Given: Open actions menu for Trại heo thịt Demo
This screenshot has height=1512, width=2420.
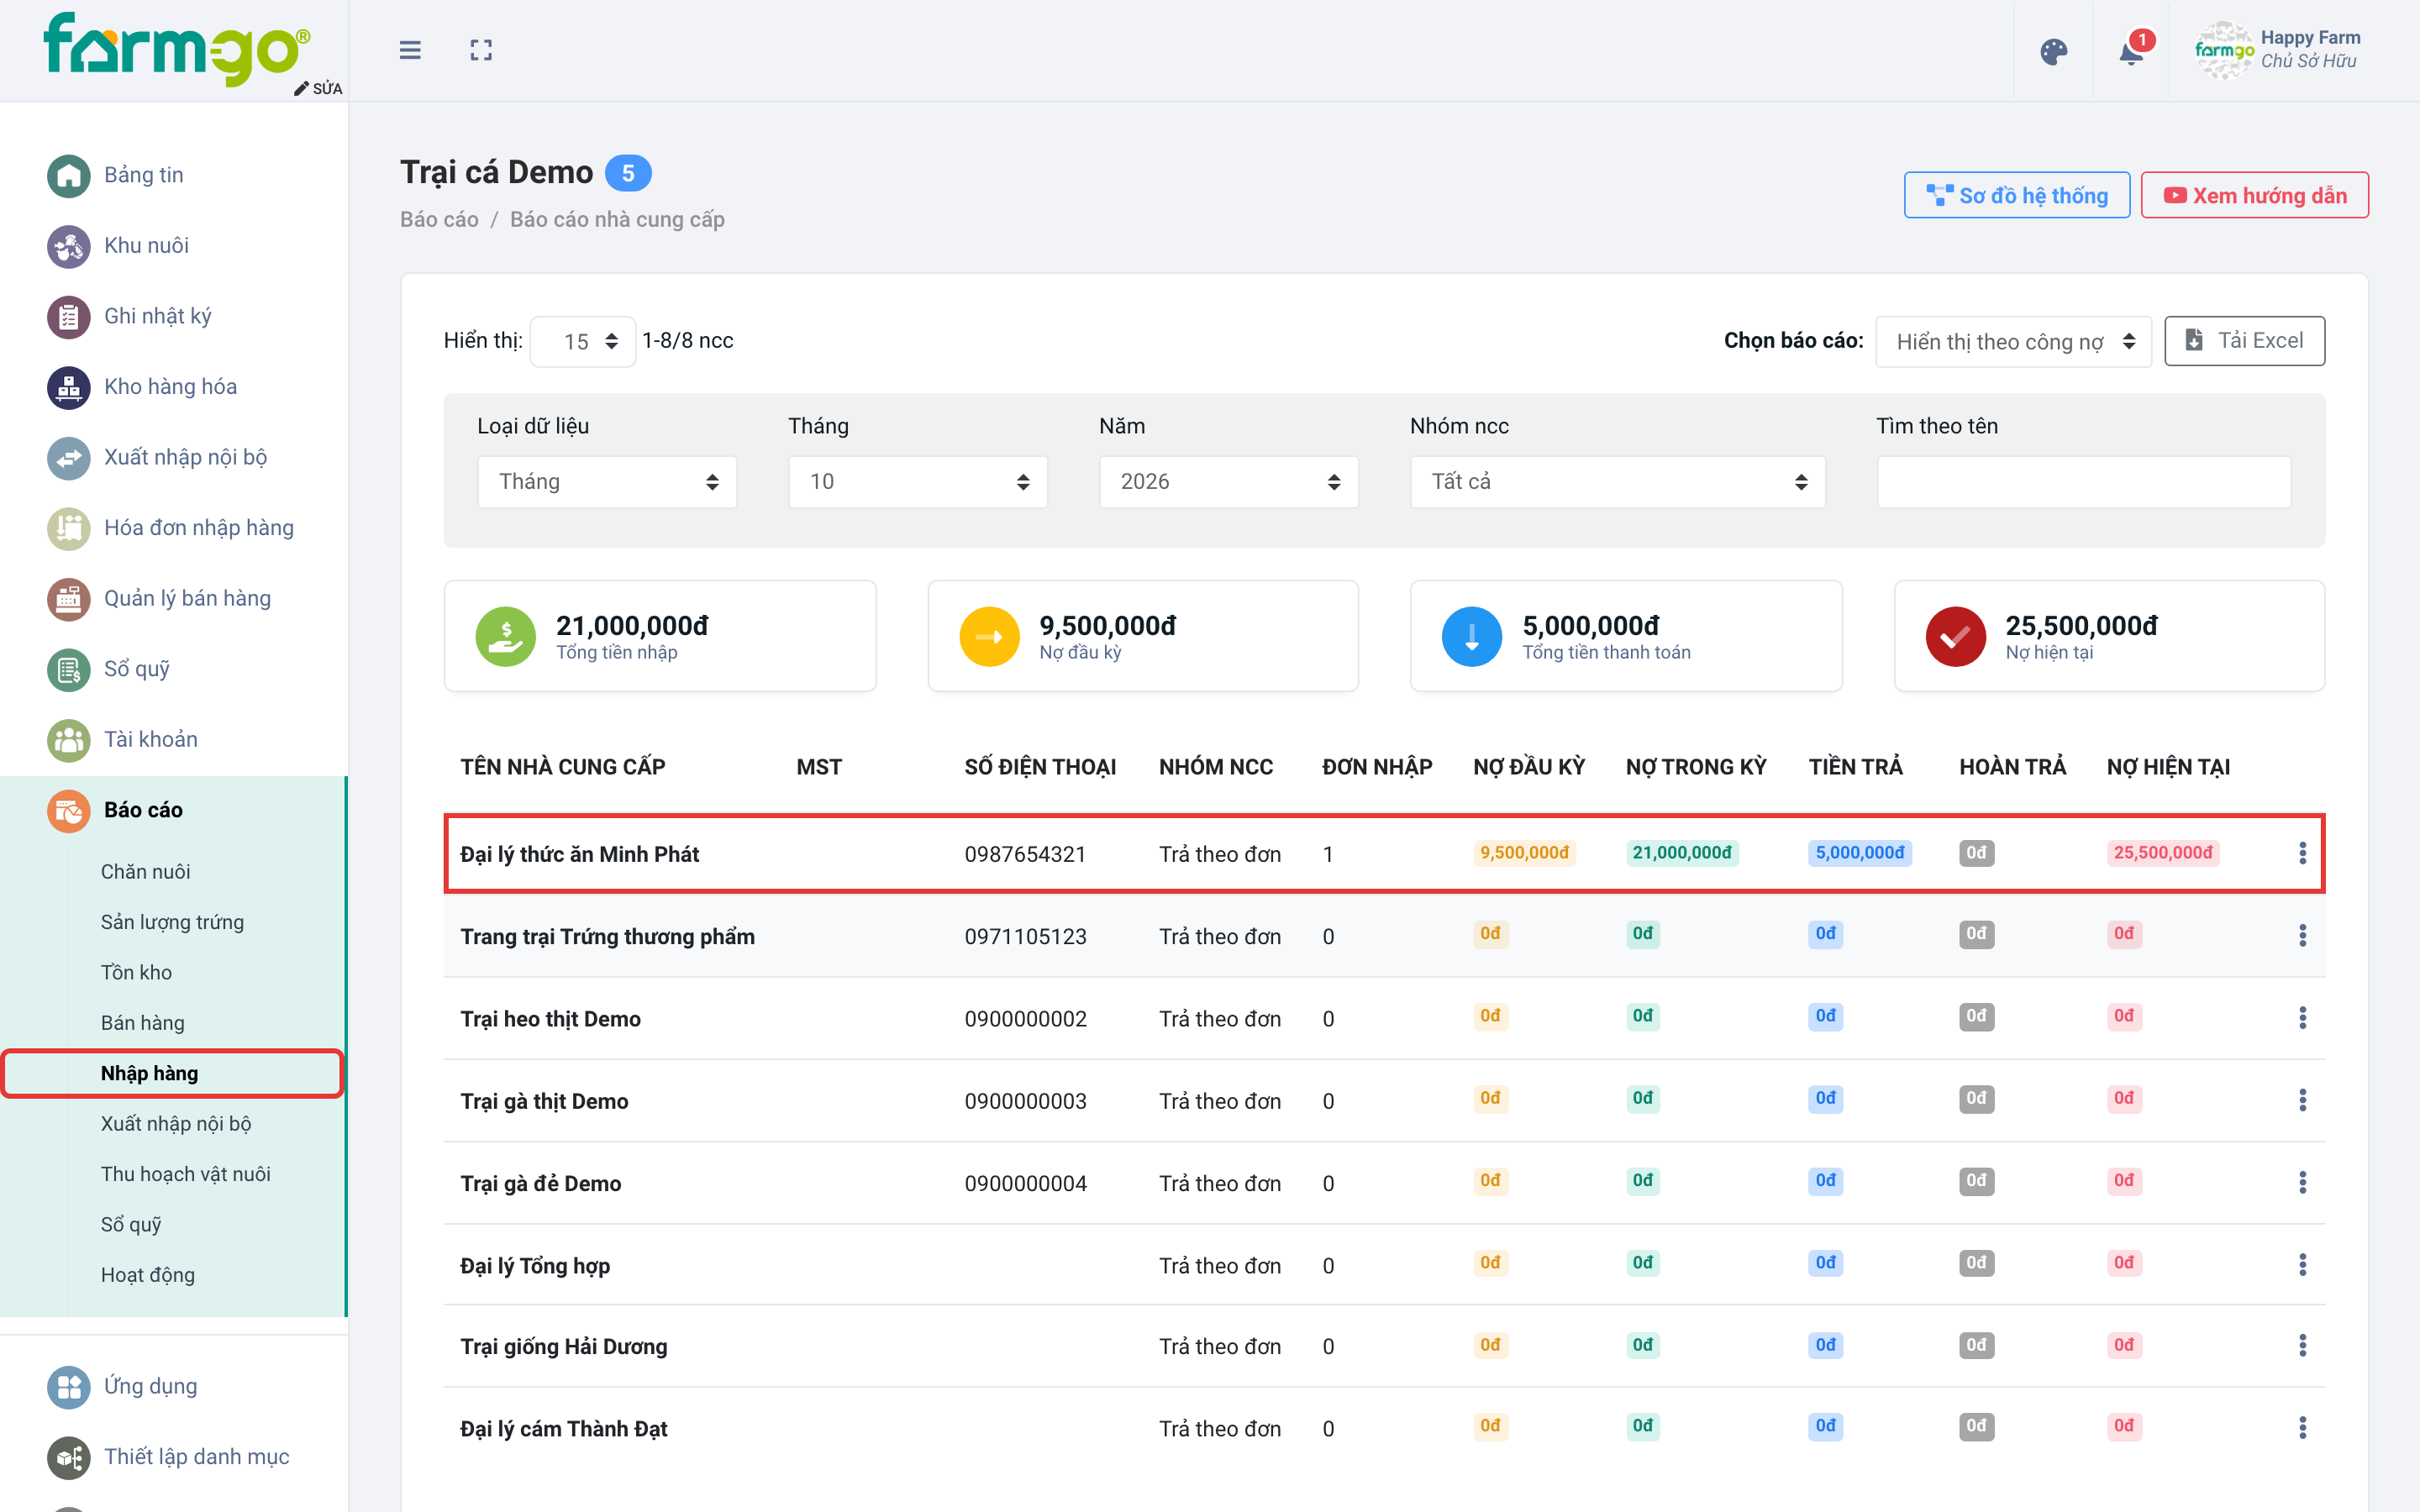Looking at the screenshot, I should click(x=2302, y=1018).
